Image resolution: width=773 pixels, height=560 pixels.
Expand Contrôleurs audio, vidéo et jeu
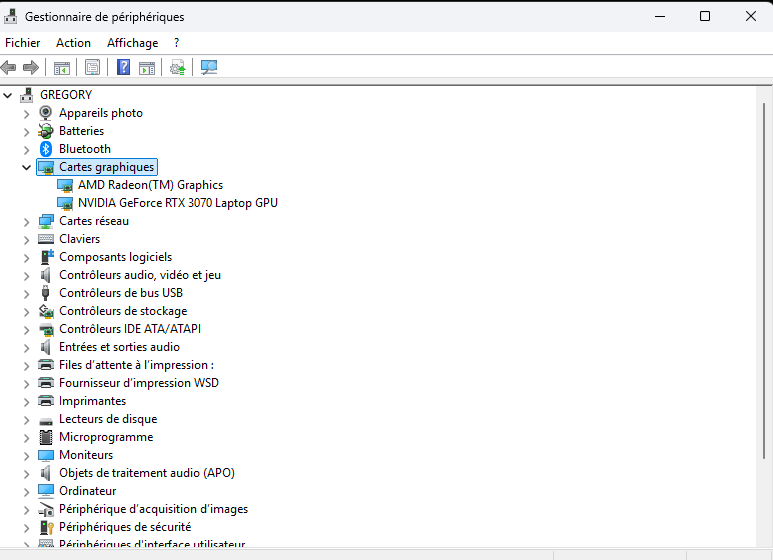27,276
